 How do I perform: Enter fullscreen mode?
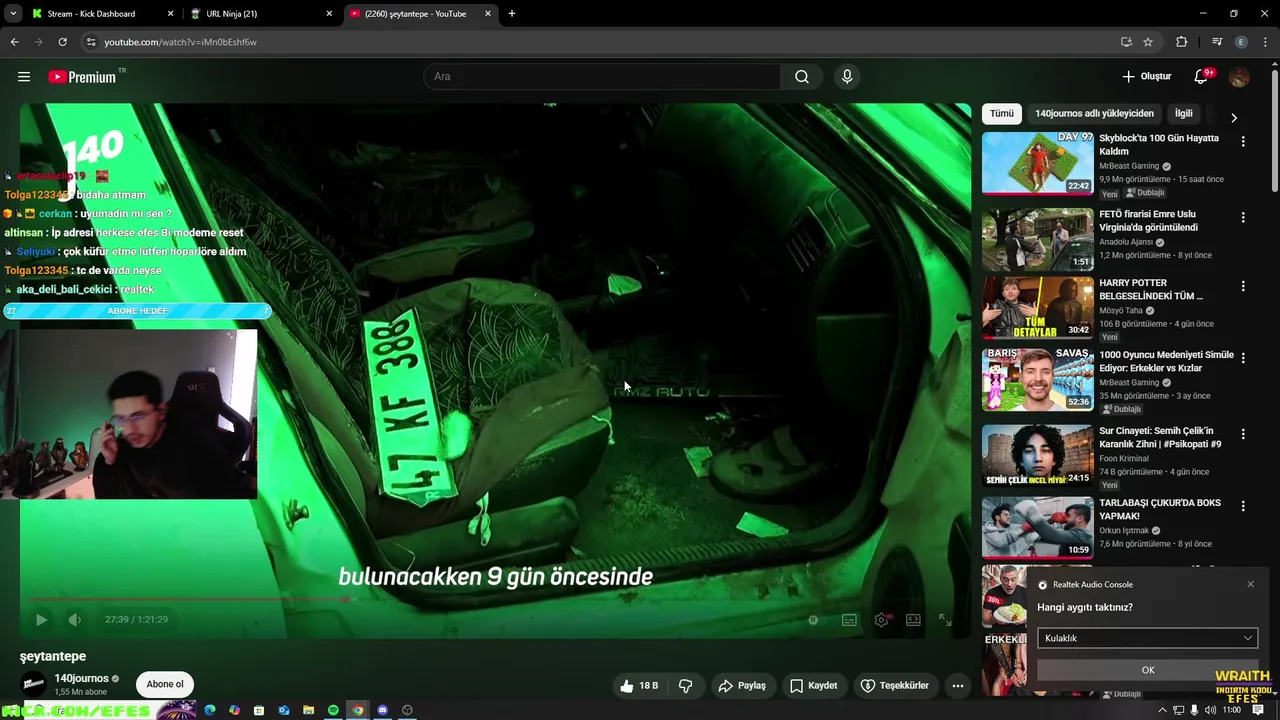945,620
